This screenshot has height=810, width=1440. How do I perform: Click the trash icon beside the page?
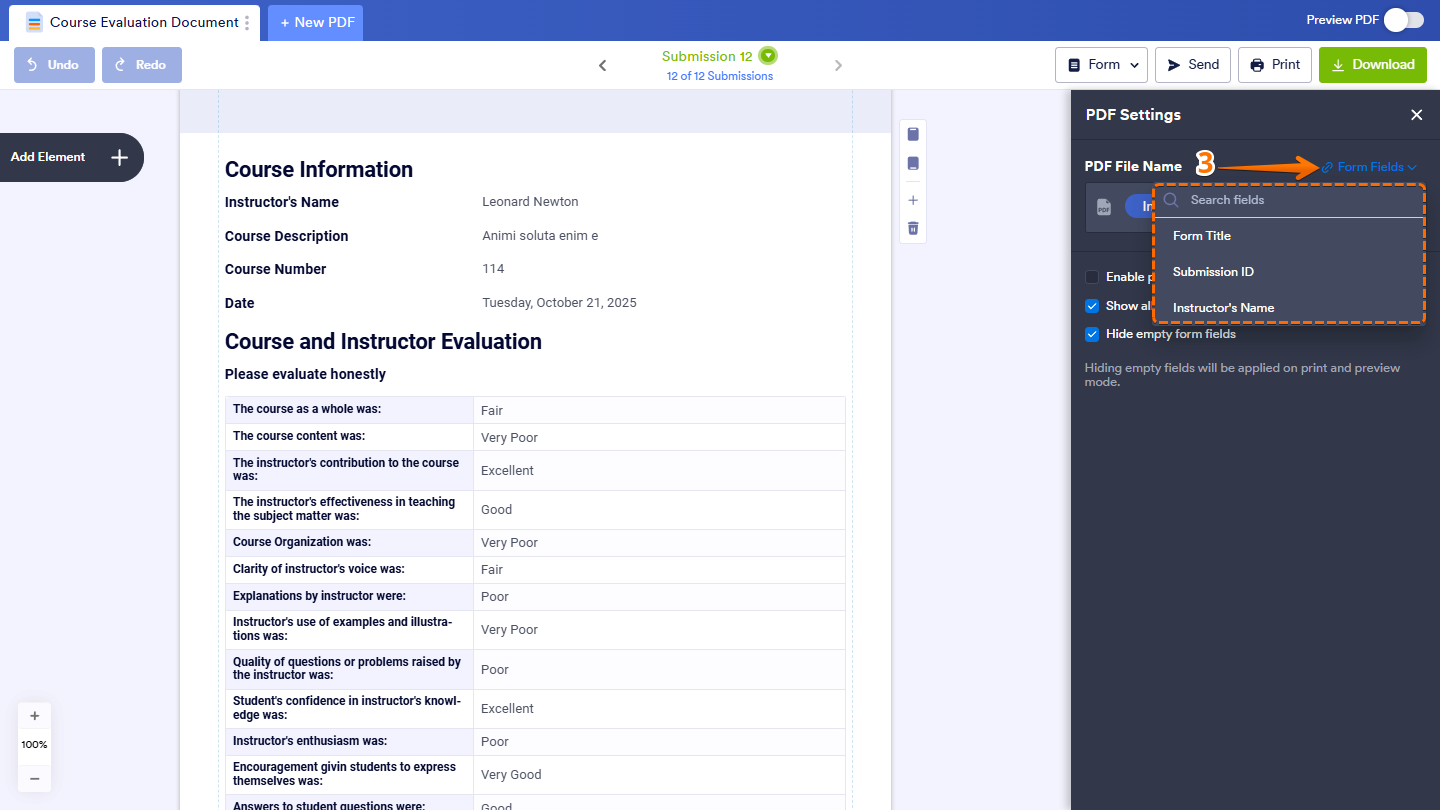click(x=912, y=229)
